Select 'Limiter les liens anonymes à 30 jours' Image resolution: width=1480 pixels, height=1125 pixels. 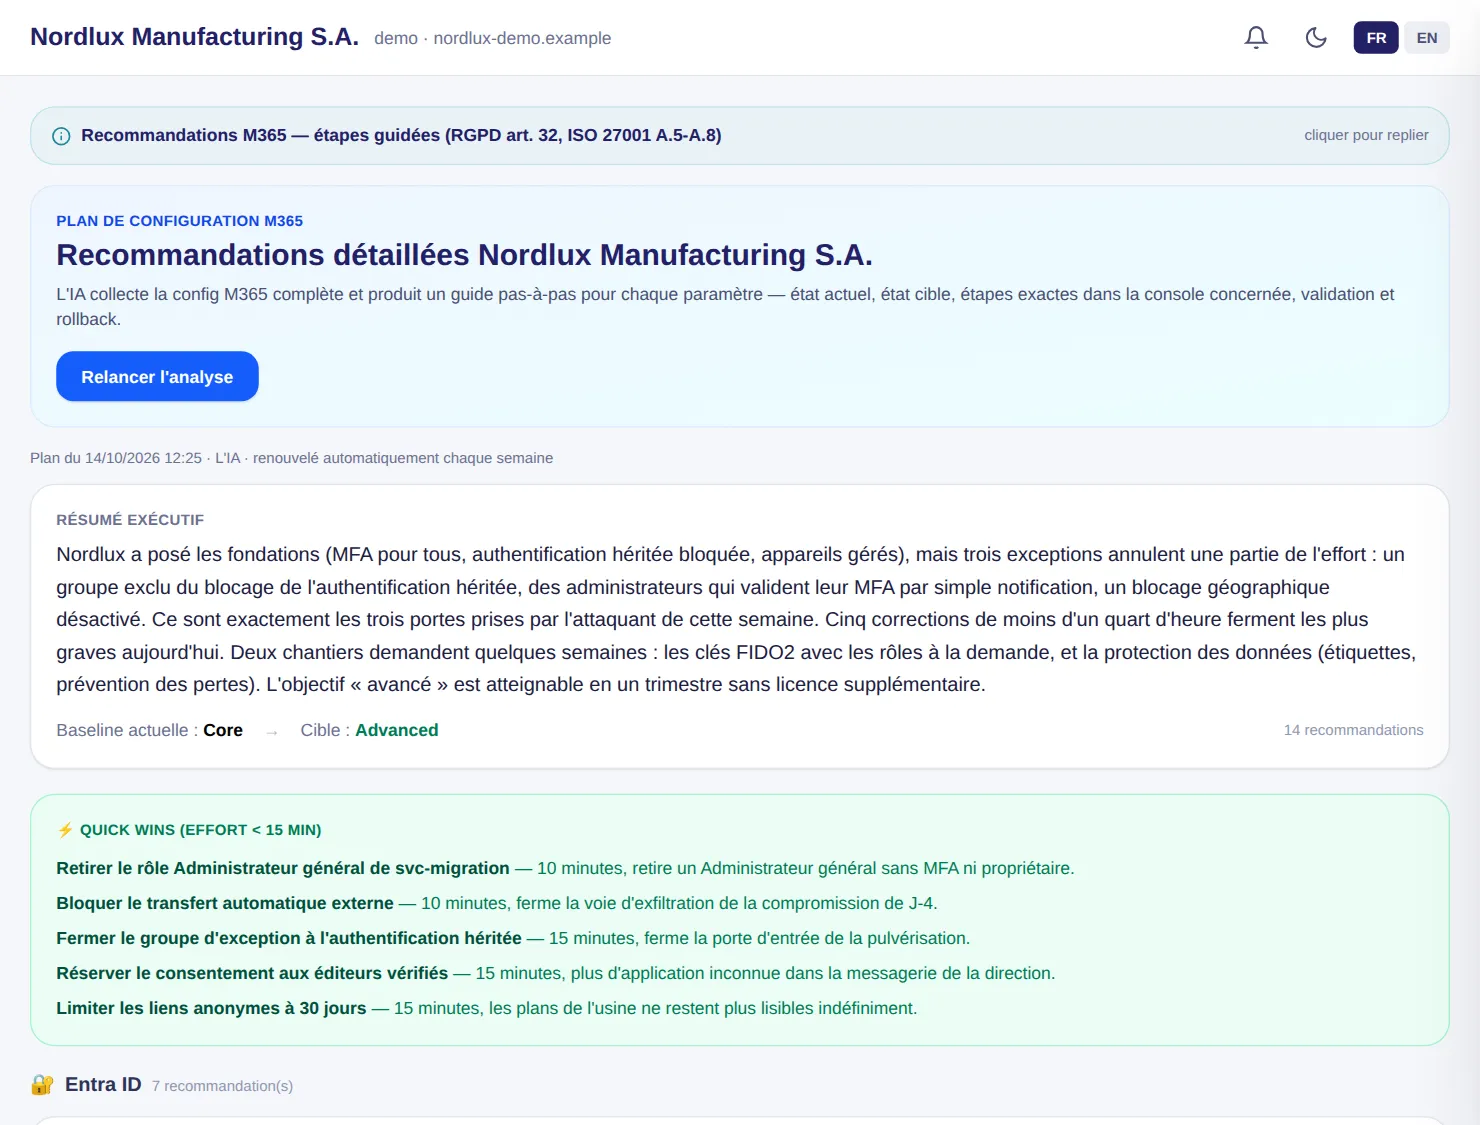point(211,1008)
